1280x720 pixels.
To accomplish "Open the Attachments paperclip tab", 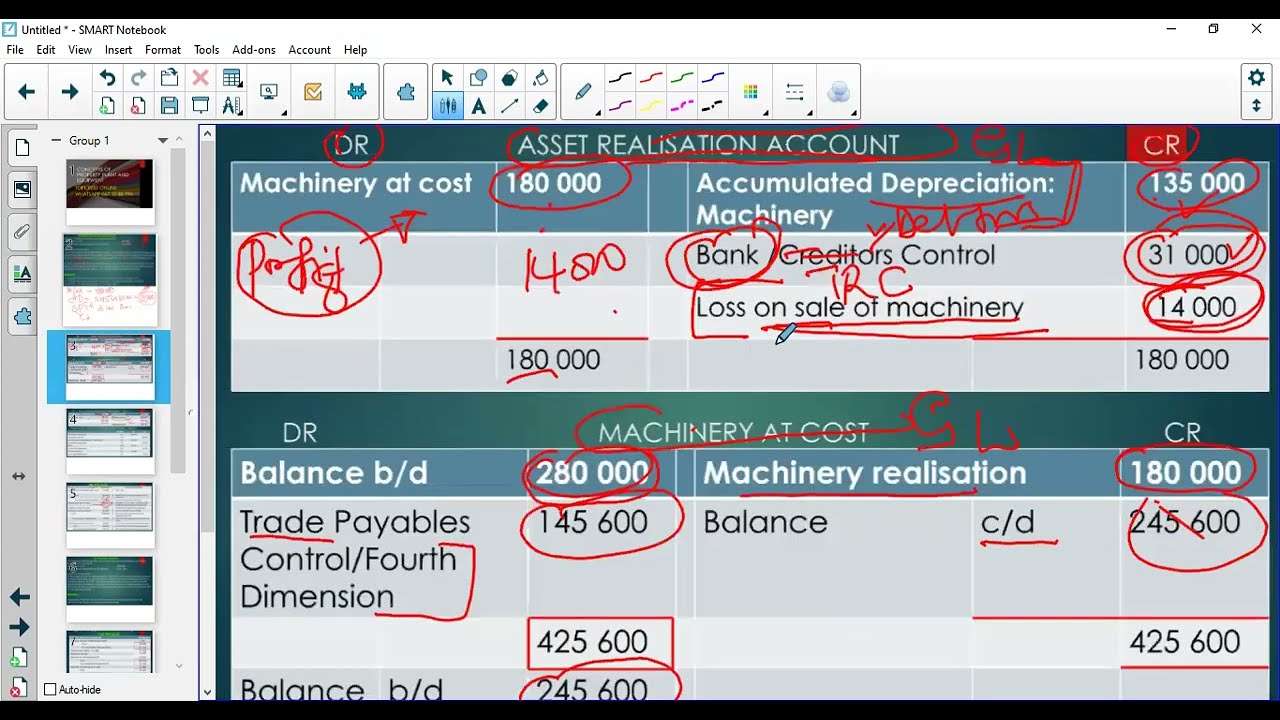I will 22,232.
